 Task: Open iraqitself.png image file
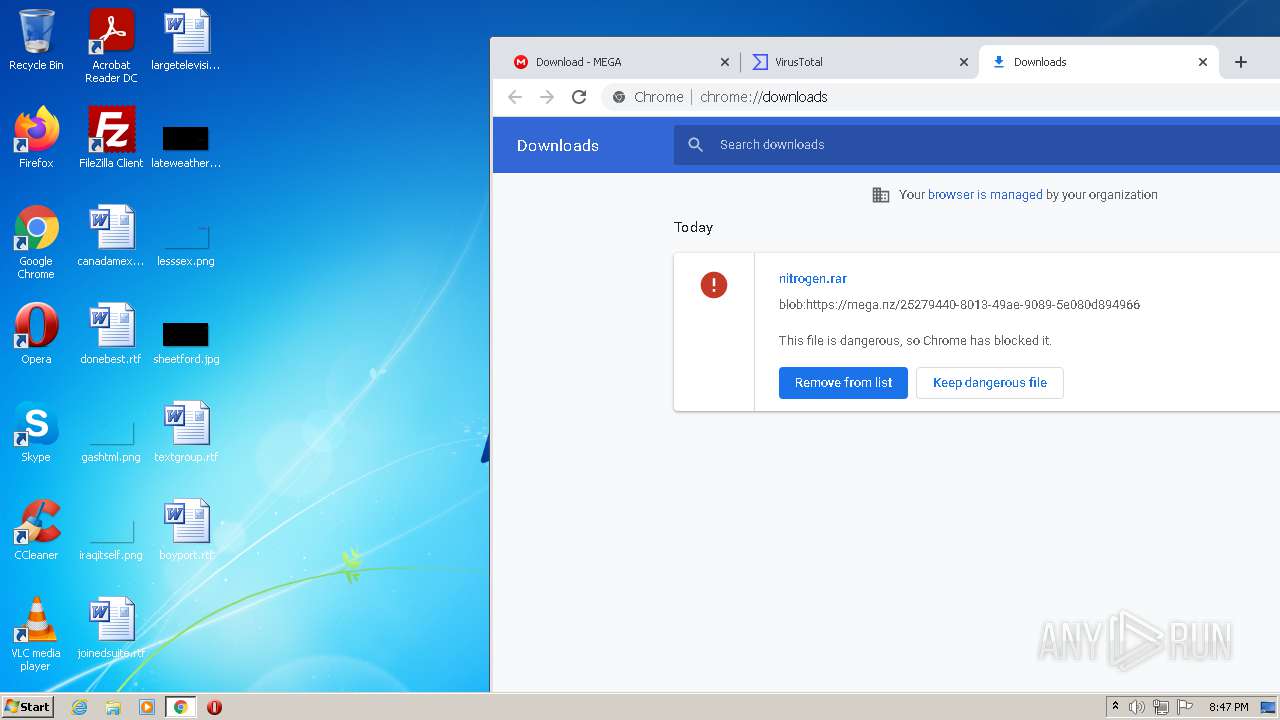click(x=111, y=538)
